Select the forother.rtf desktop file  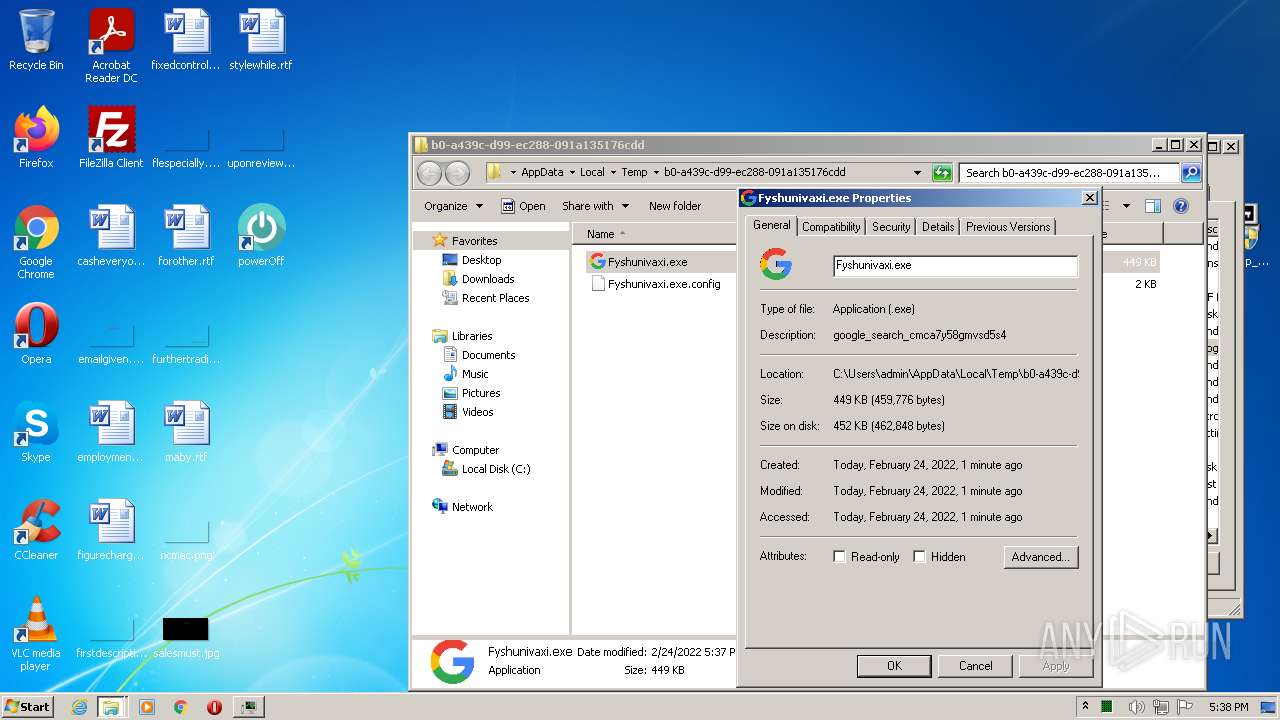(186, 236)
